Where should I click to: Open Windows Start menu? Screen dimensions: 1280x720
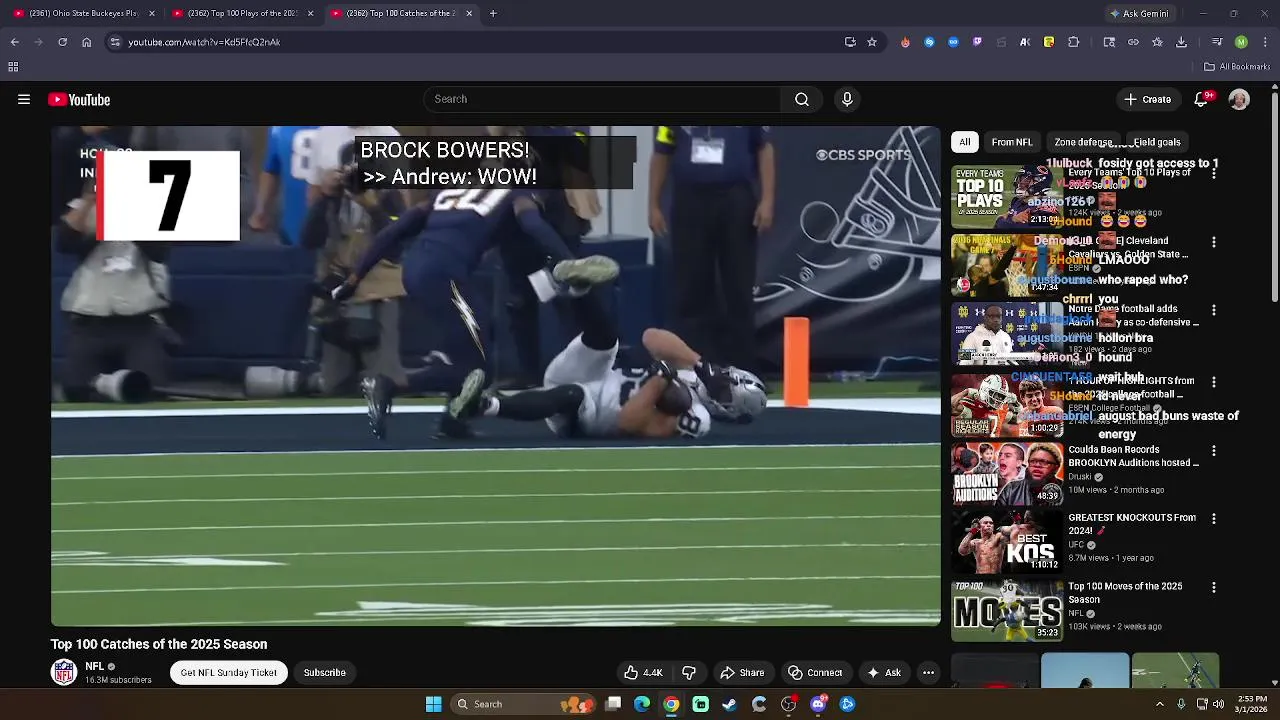(x=433, y=704)
